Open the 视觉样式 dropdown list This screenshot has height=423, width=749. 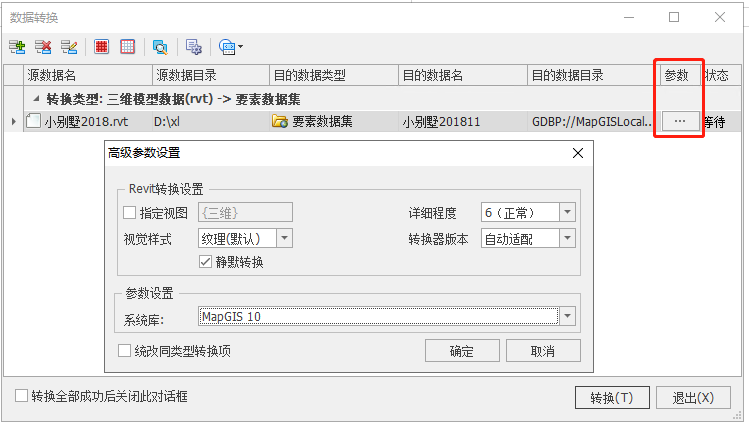[x=284, y=238]
